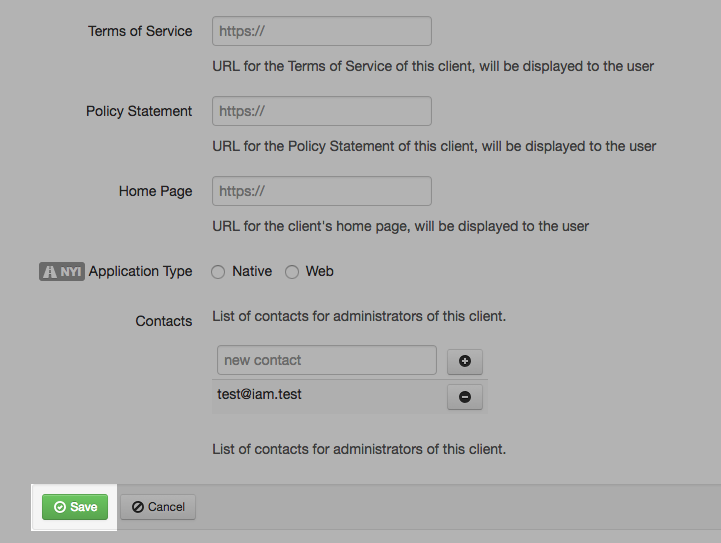Focus the Home Page URL input
The width and height of the screenshot is (721, 543).
coord(321,191)
